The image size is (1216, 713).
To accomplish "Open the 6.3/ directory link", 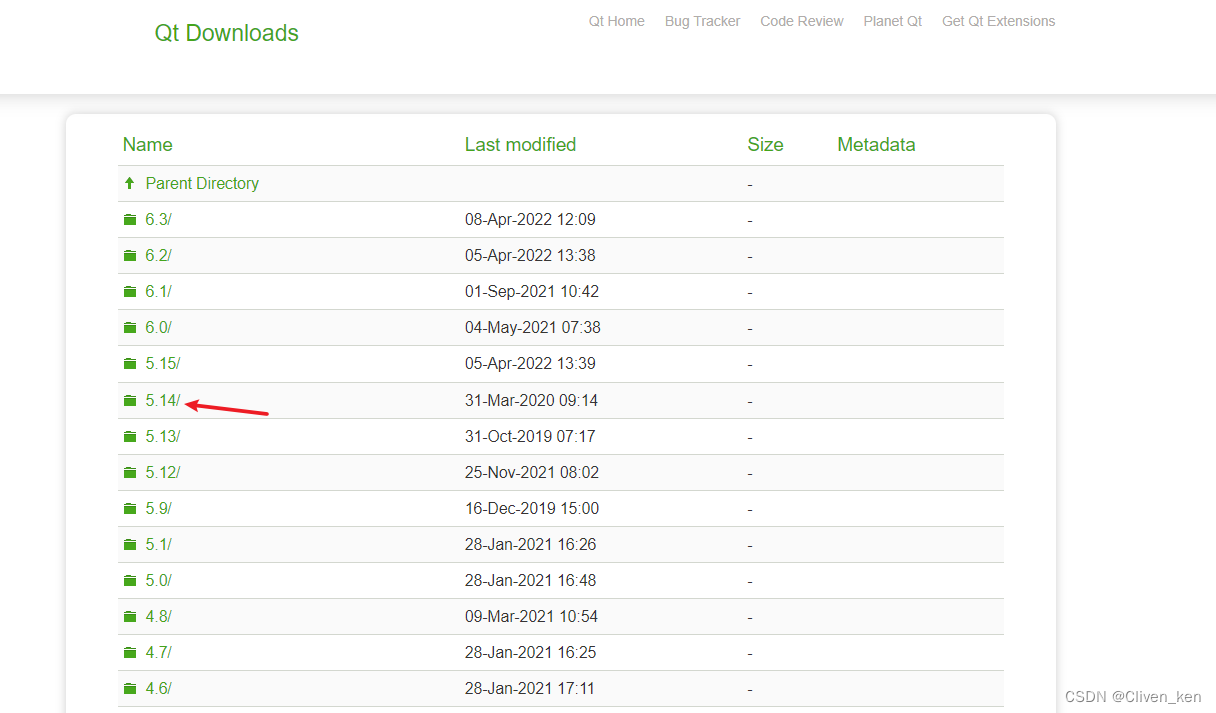I will pyautogui.click(x=159, y=220).
